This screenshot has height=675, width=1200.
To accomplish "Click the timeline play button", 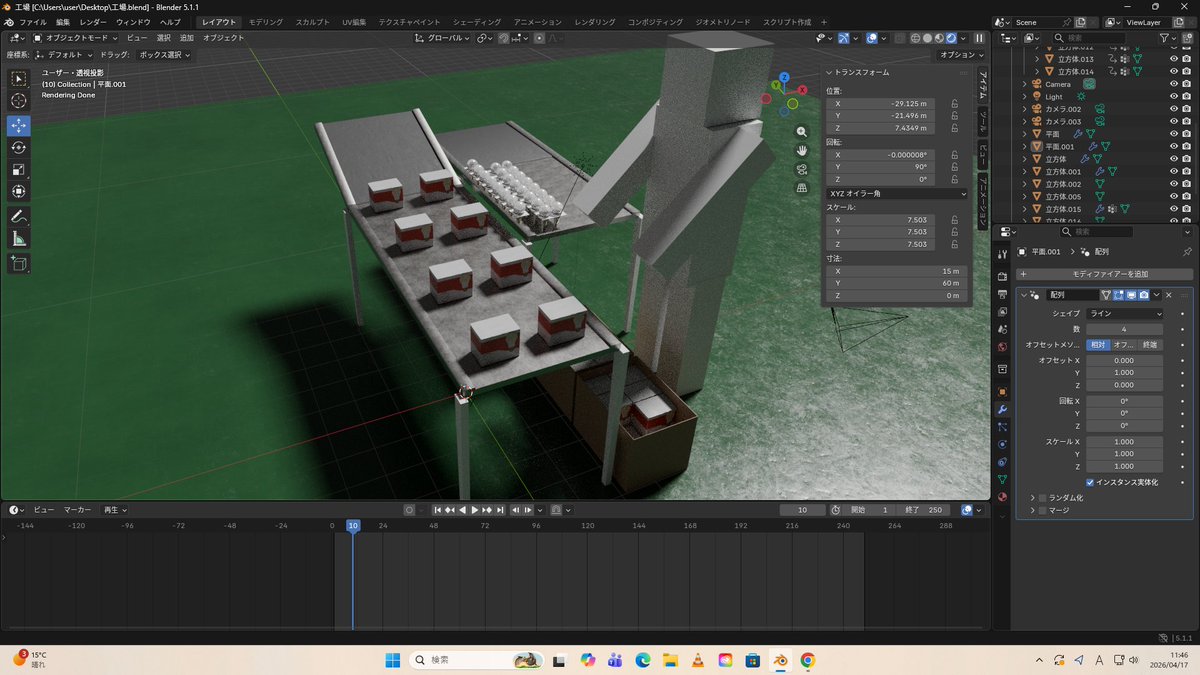I will [475, 510].
